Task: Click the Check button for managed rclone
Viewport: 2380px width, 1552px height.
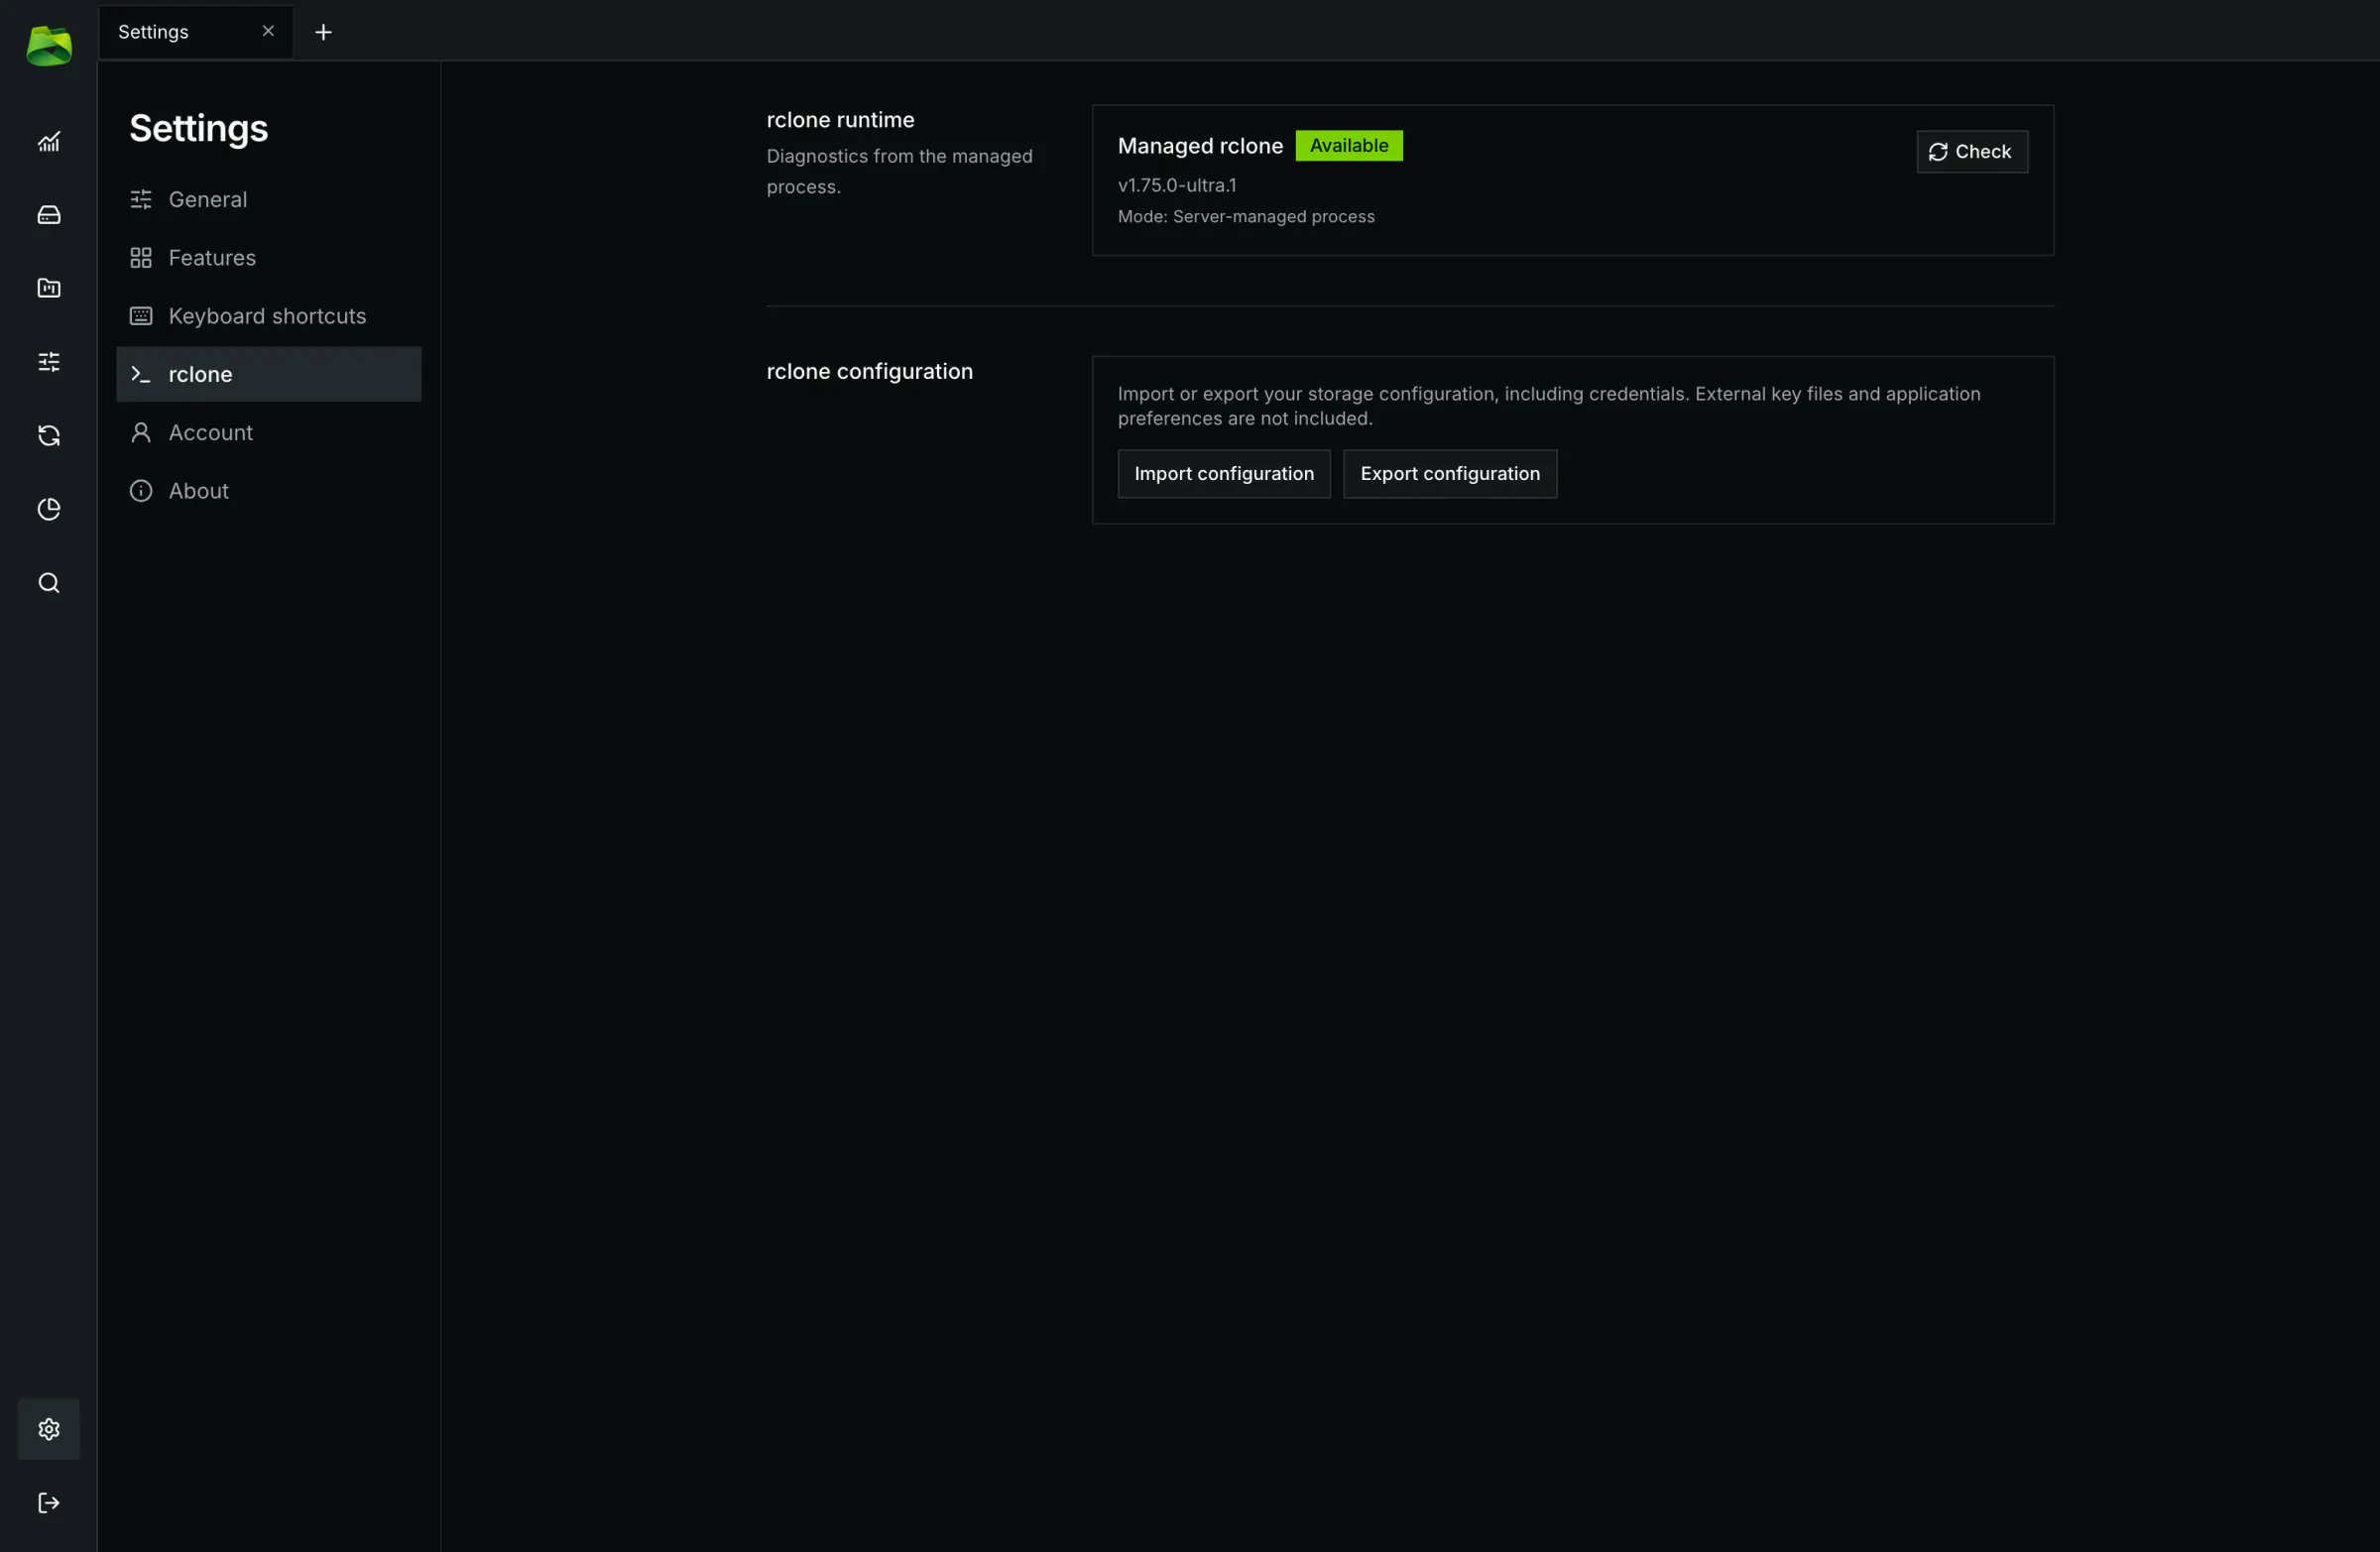Action: click(x=1971, y=152)
